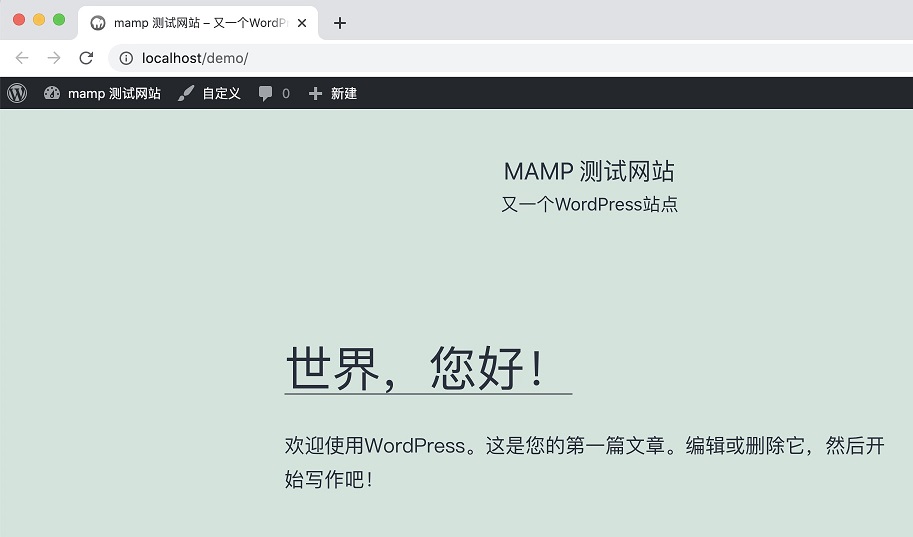Close the mamp 测试网站 tab
913x537 pixels.
[x=302, y=23]
